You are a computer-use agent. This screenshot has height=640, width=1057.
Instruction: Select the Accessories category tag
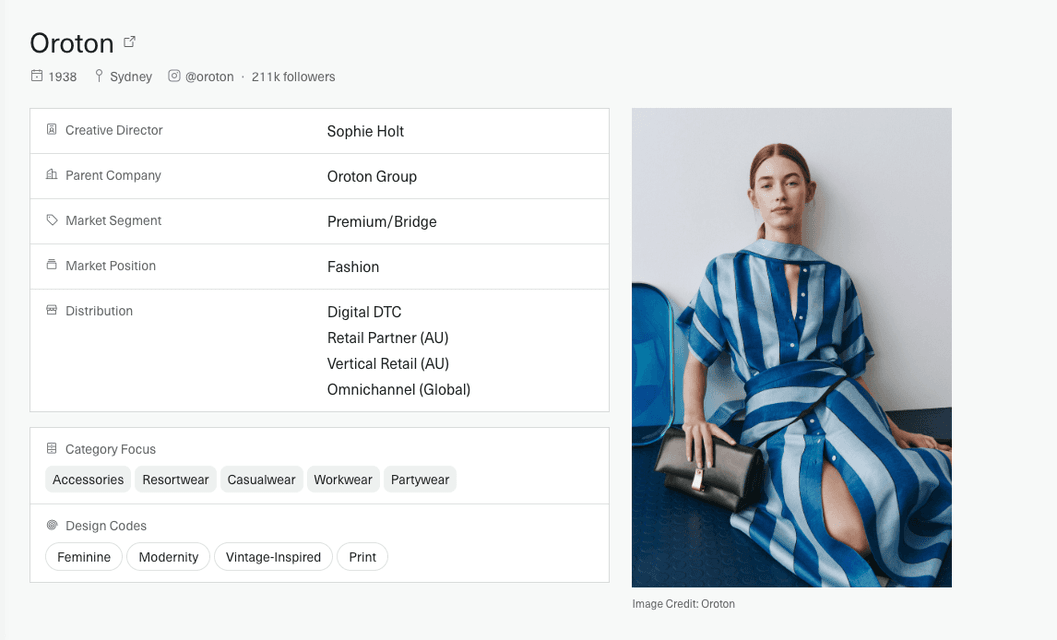88,480
